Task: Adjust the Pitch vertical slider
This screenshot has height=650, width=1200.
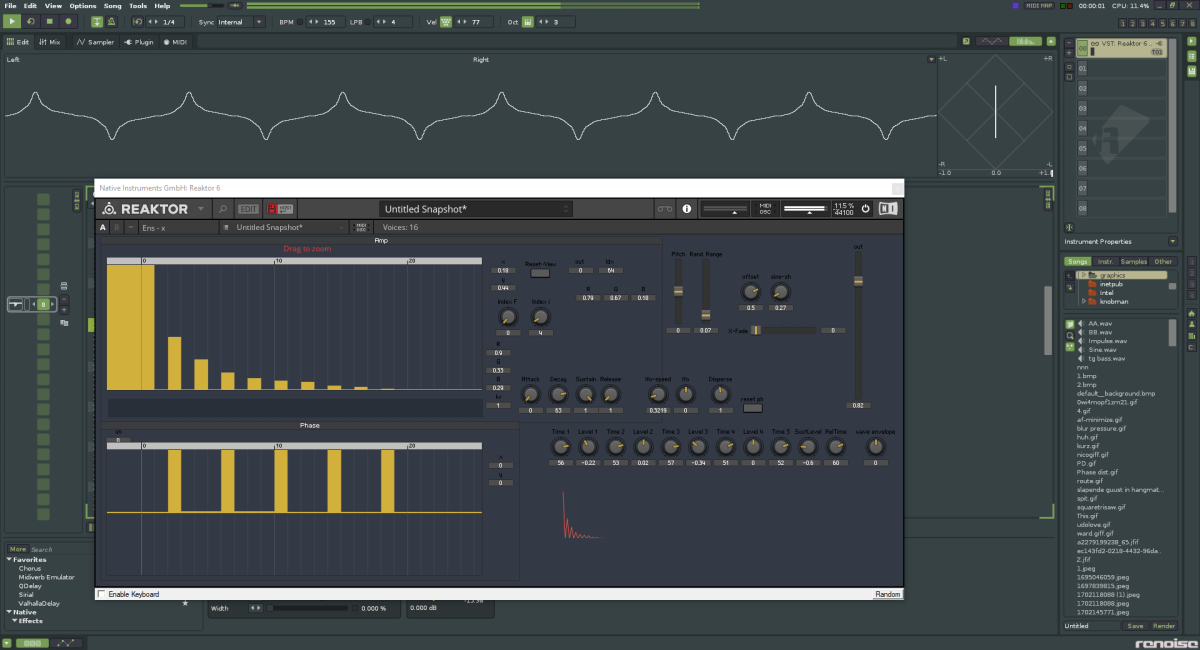Action: [x=678, y=291]
